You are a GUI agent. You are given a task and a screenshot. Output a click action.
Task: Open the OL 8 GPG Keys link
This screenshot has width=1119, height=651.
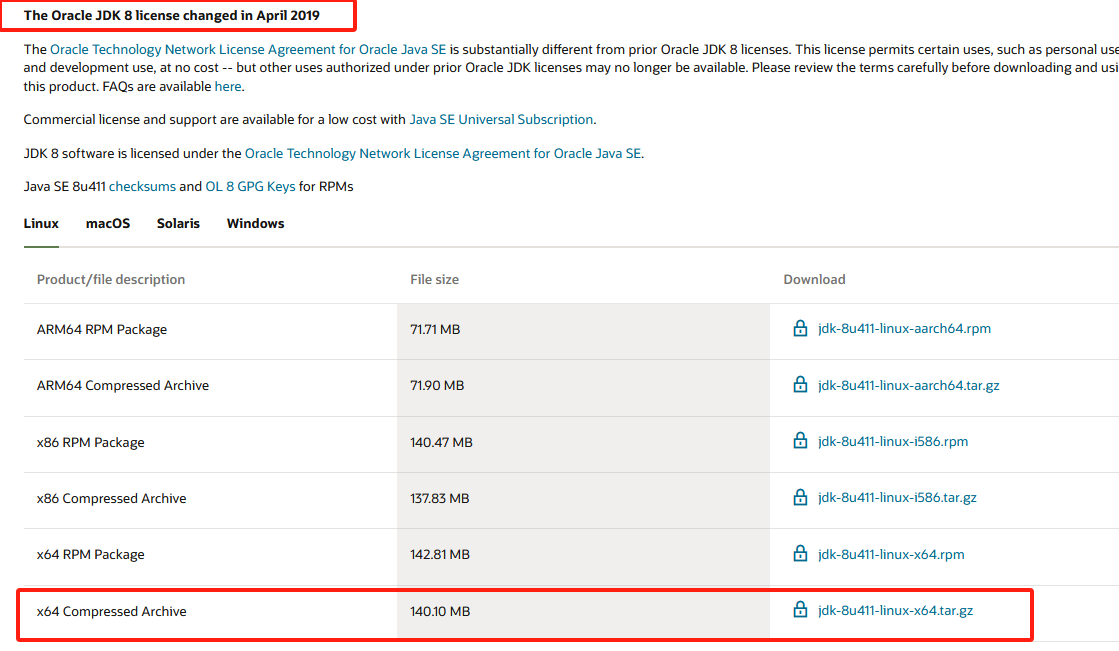coord(250,186)
